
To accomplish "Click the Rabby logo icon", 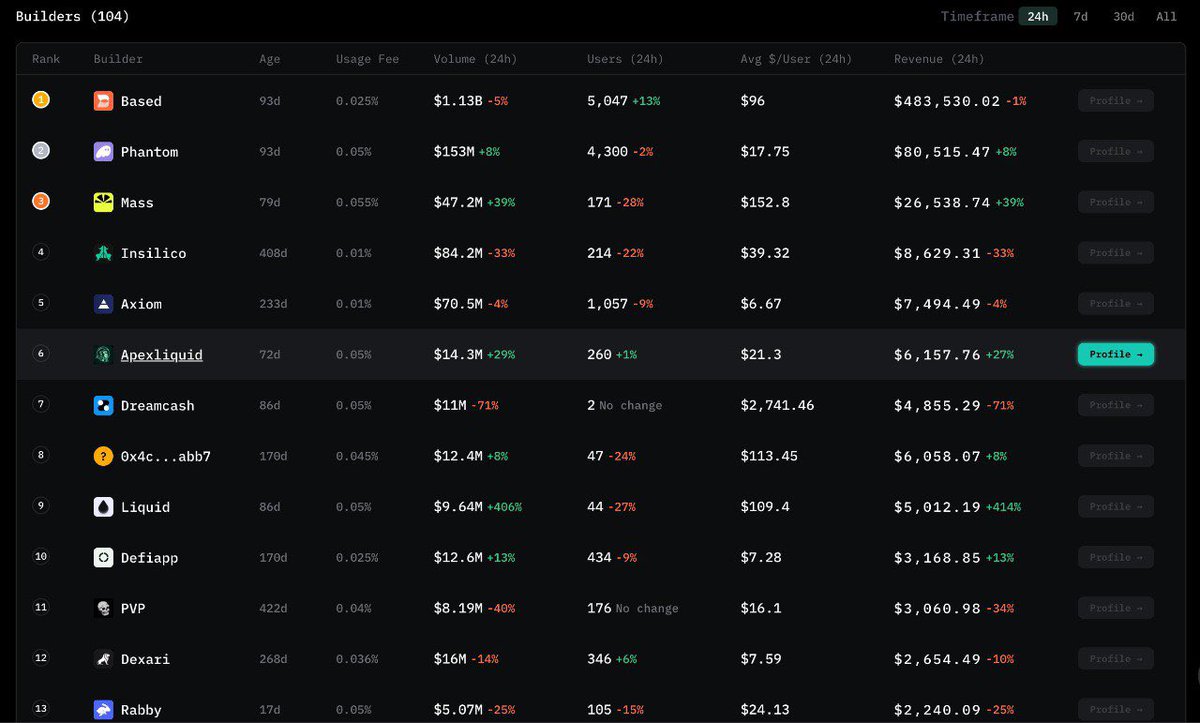I will (103, 710).
